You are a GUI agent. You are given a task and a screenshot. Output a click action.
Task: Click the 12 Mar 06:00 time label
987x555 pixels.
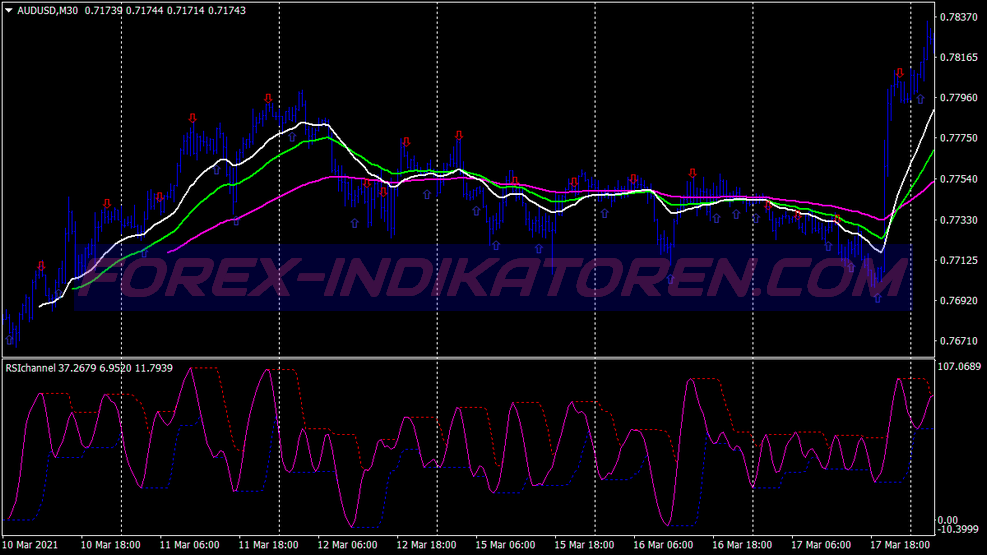tap(347, 545)
